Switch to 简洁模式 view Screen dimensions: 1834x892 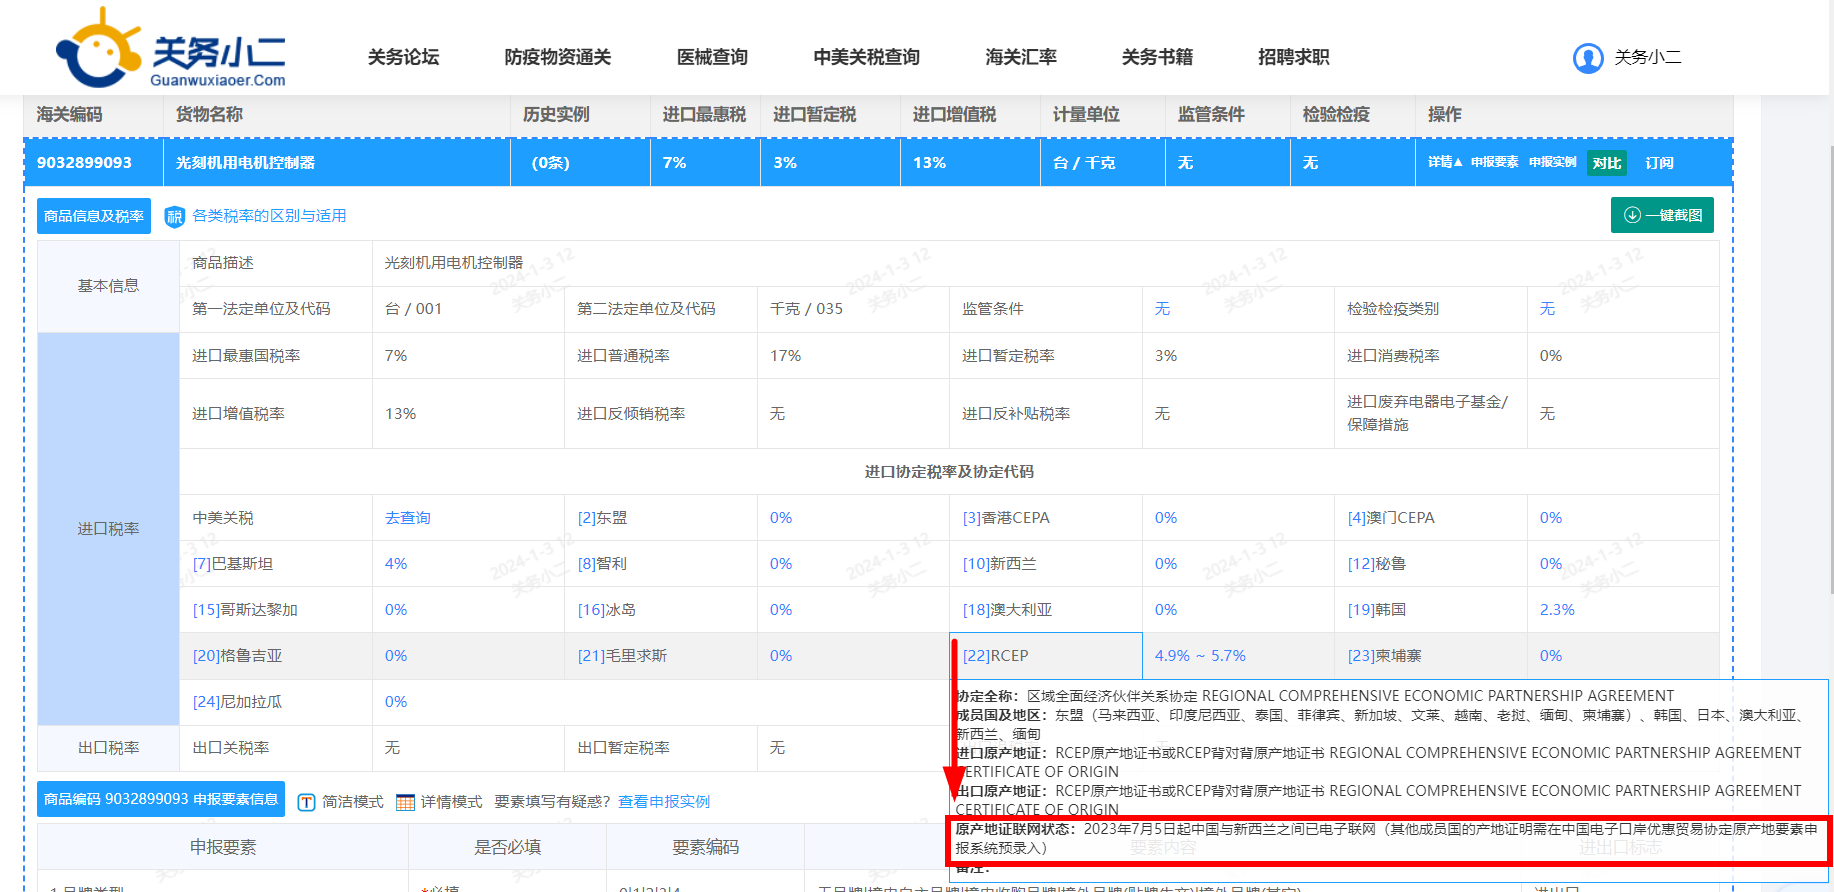tap(353, 802)
